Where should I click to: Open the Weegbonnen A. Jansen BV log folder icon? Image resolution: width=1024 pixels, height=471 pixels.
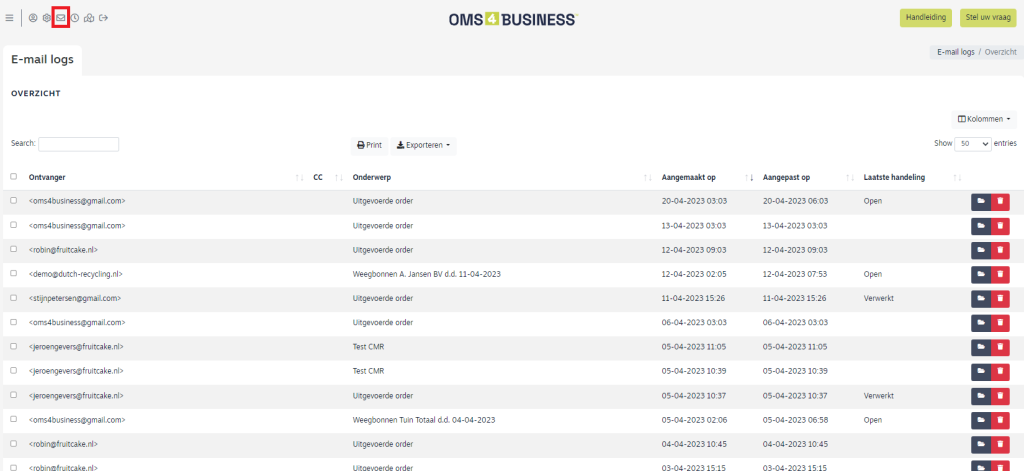click(981, 273)
